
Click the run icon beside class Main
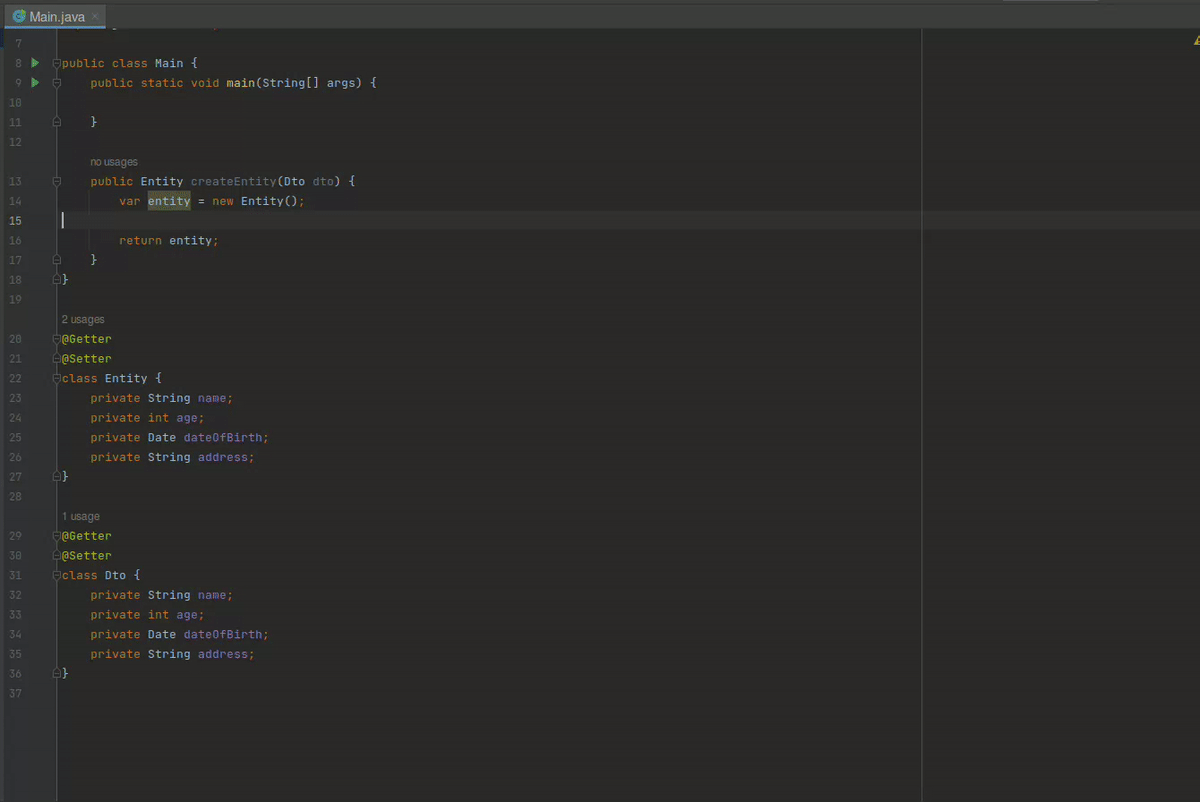tap(35, 63)
